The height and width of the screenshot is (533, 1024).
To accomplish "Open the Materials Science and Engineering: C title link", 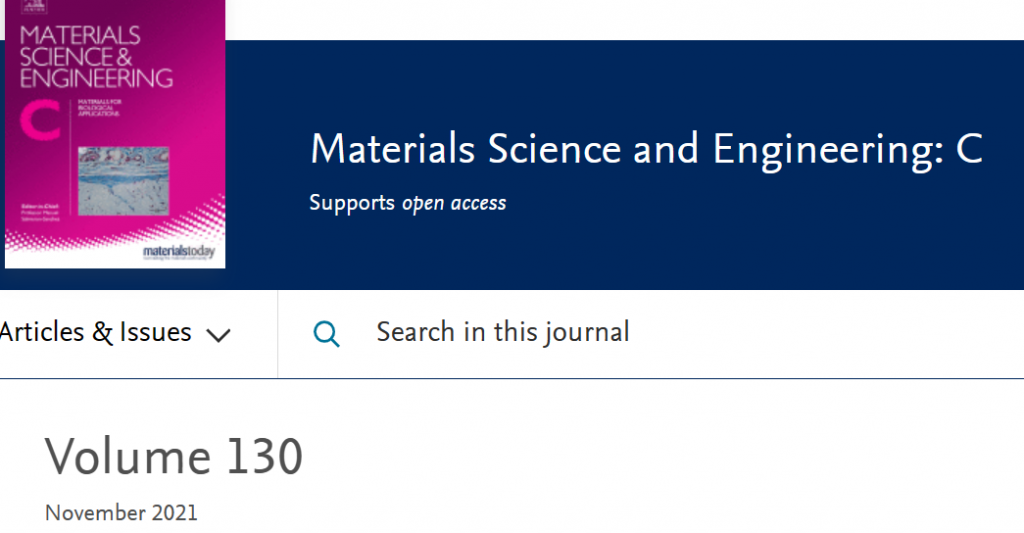I will (x=646, y=150).
